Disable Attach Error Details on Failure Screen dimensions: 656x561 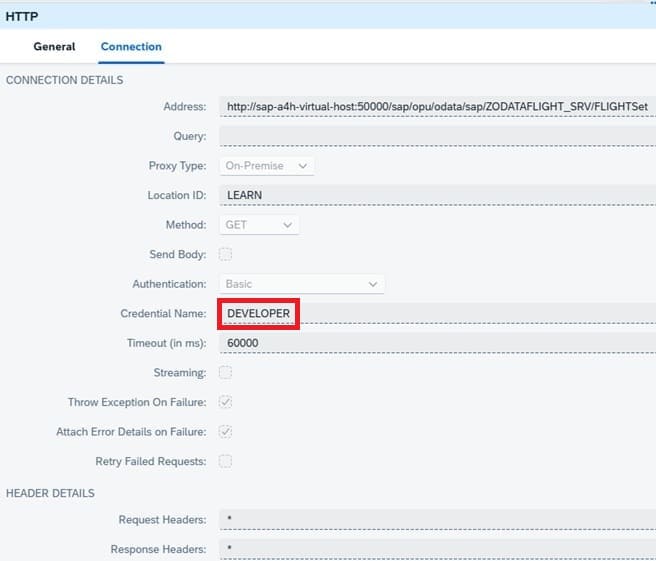[226, 432]
